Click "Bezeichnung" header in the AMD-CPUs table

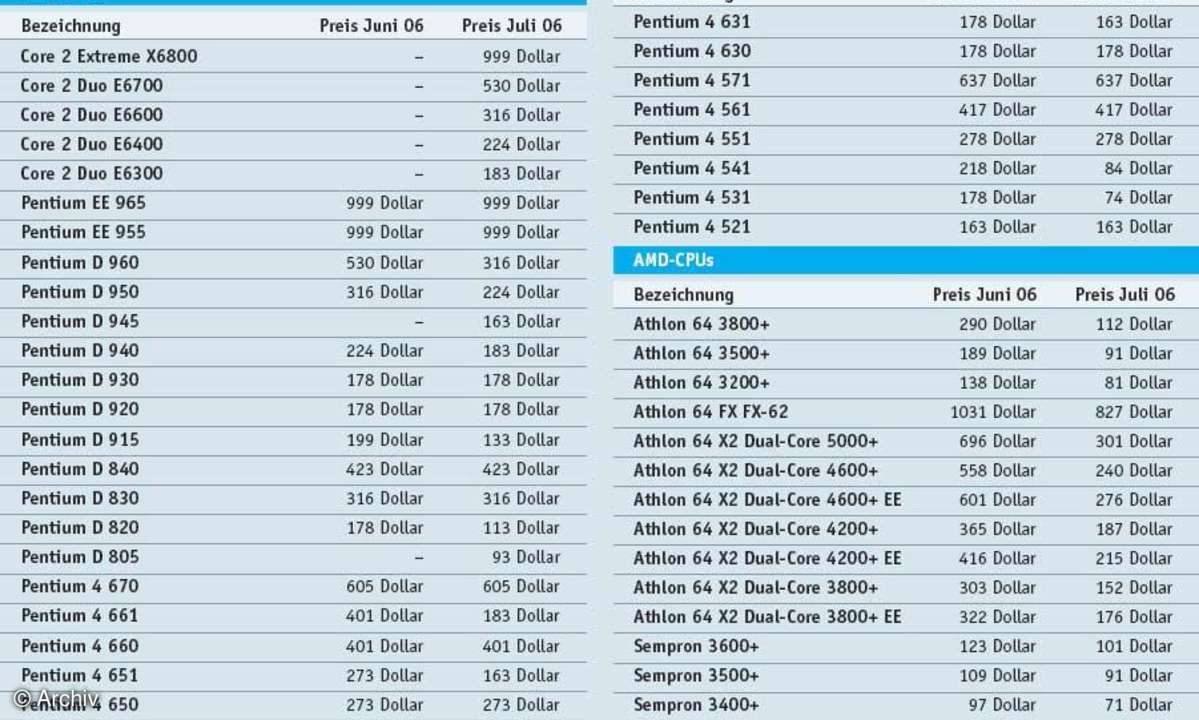pos(684,295)
